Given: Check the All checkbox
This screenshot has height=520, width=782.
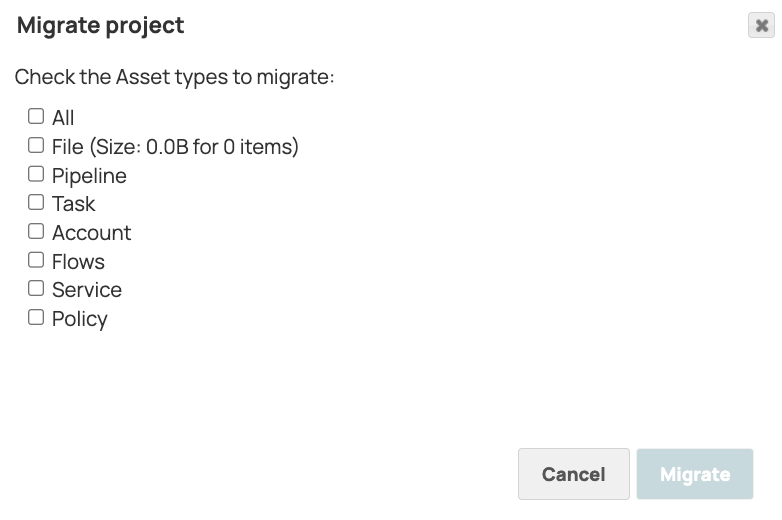Looking at the screenshot, I should [36, 116].
